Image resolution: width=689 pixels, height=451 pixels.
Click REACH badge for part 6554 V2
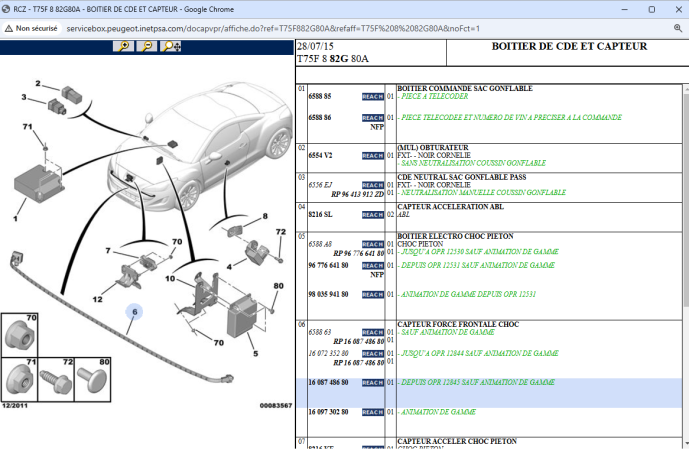pyautogui.click(x=373, y=156)
